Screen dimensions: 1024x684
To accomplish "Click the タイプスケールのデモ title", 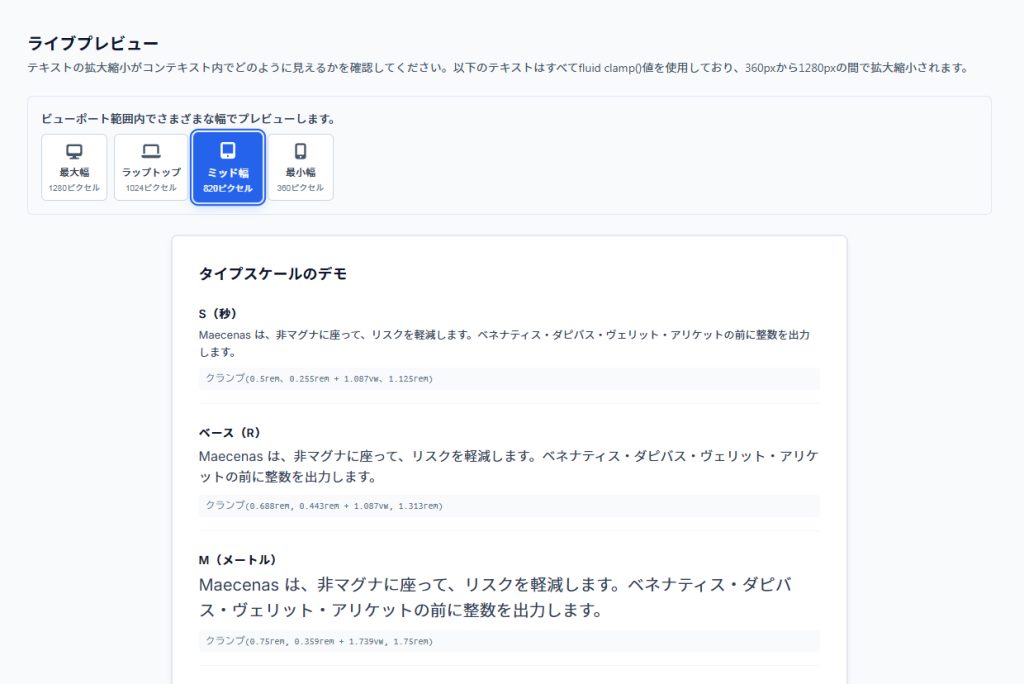I will (272, 273).
